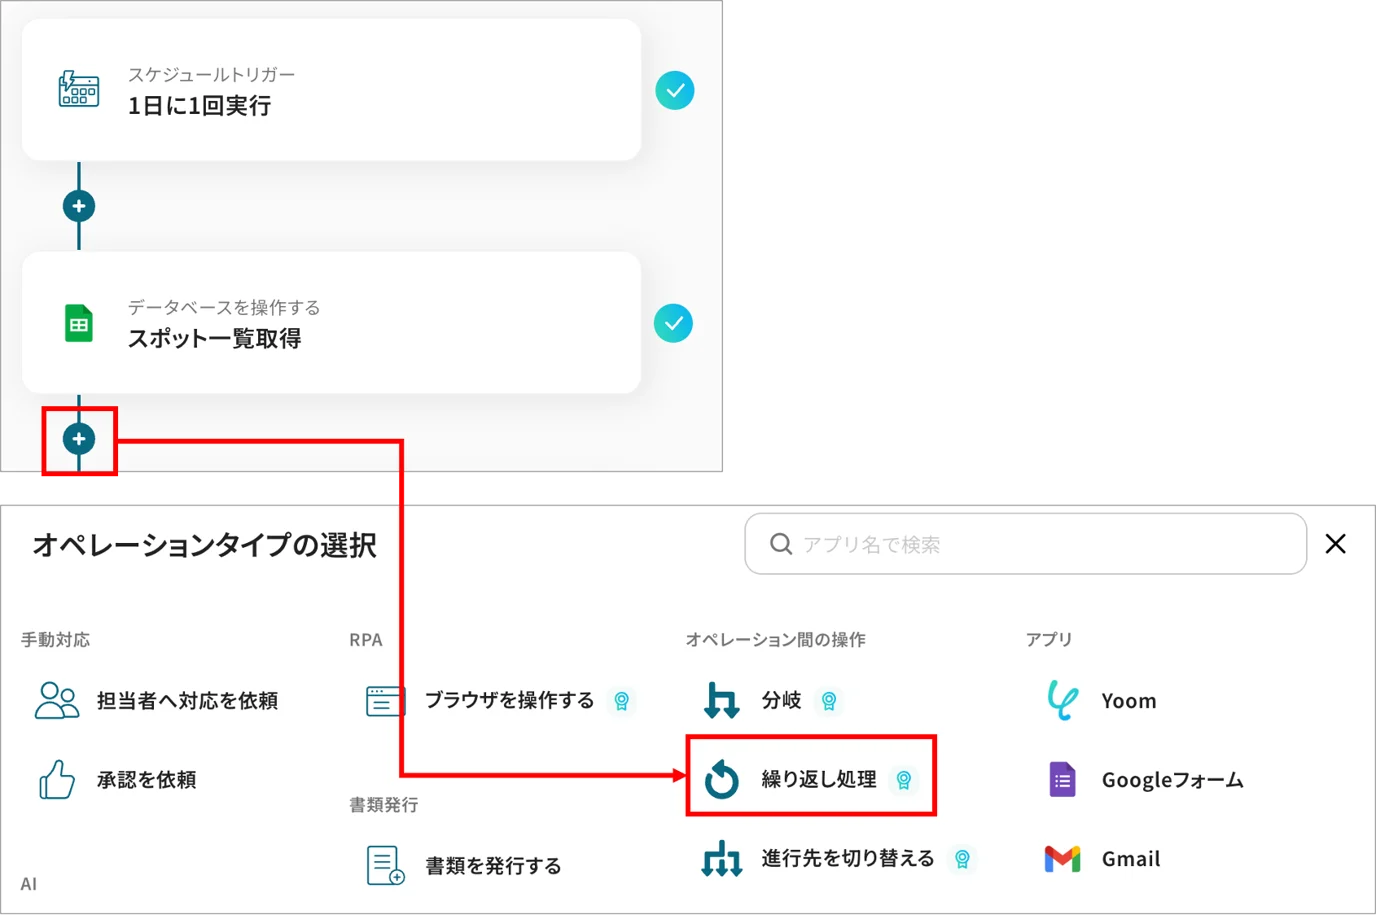Click the アプリ section heading
The width and height of the screenshot is (1376, 915).
click(x=1048, y=639)
